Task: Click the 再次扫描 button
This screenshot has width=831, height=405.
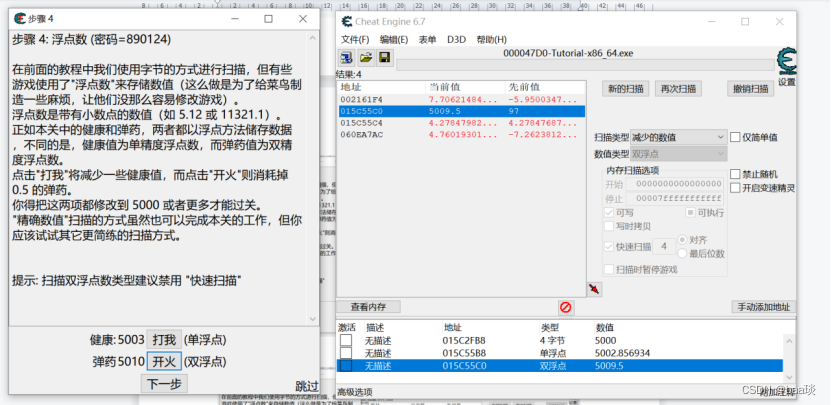Action: point(678,89)
